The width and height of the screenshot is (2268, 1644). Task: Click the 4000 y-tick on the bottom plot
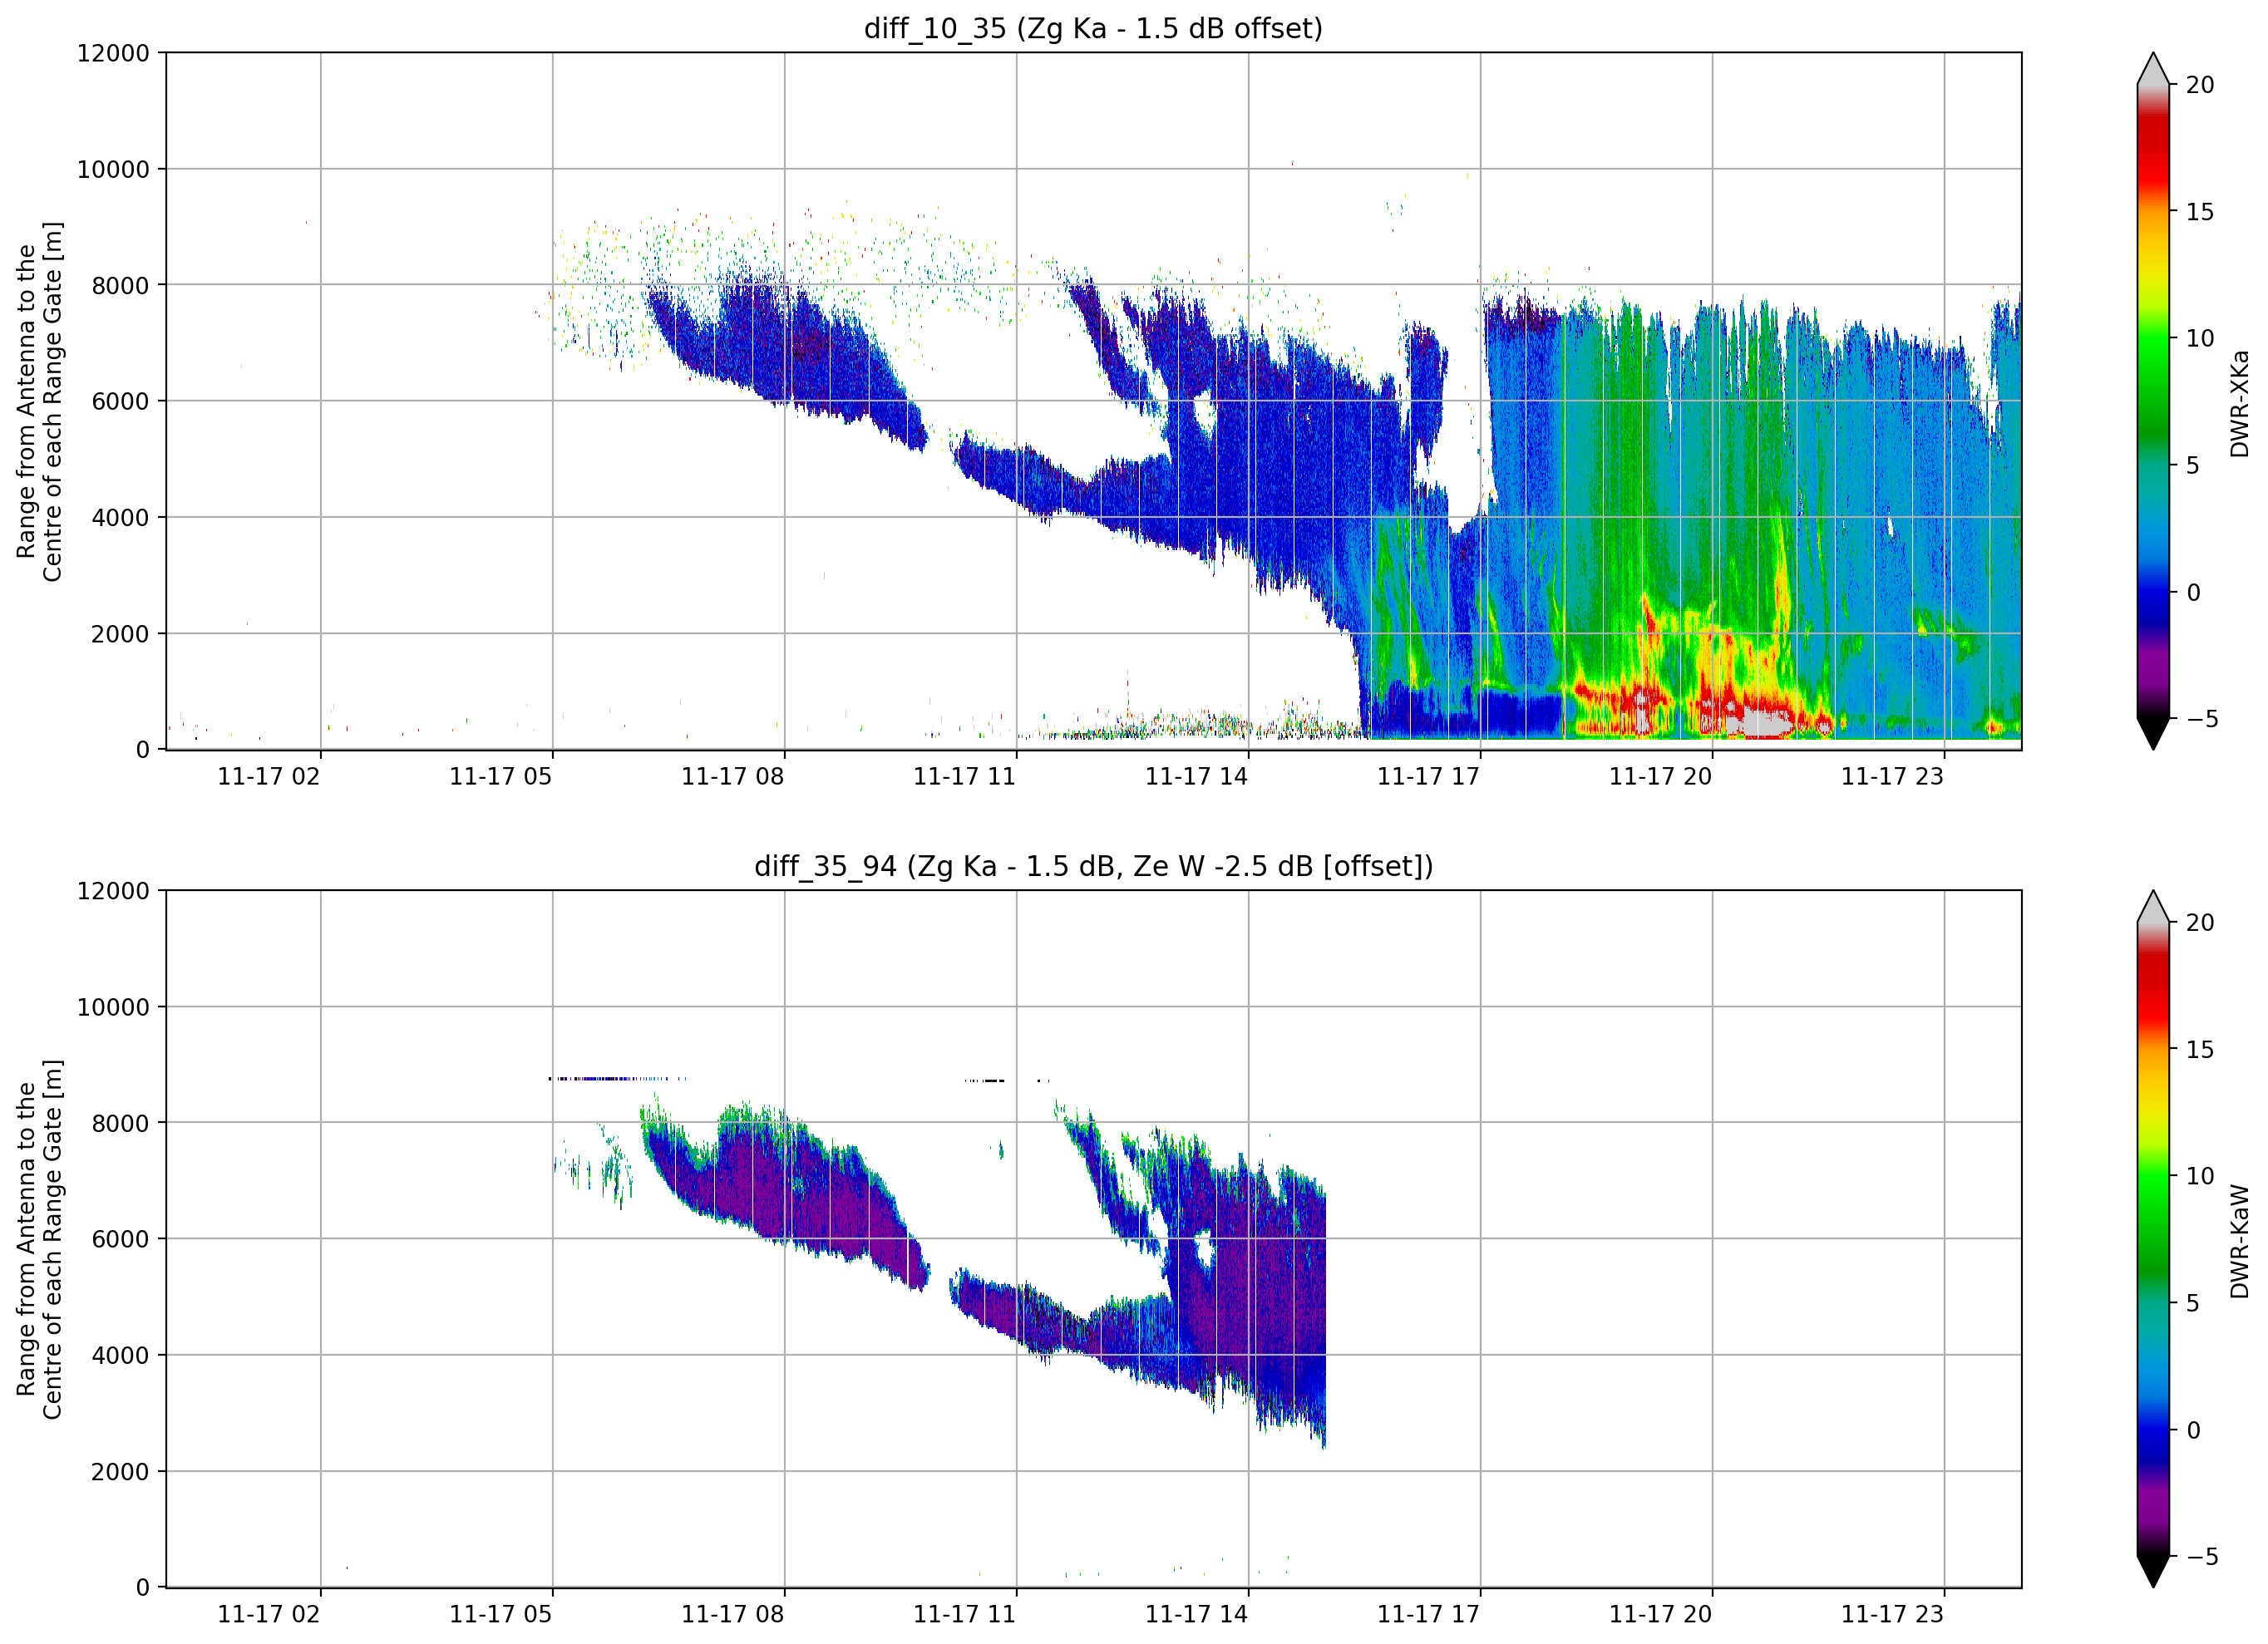(120, 1355)
